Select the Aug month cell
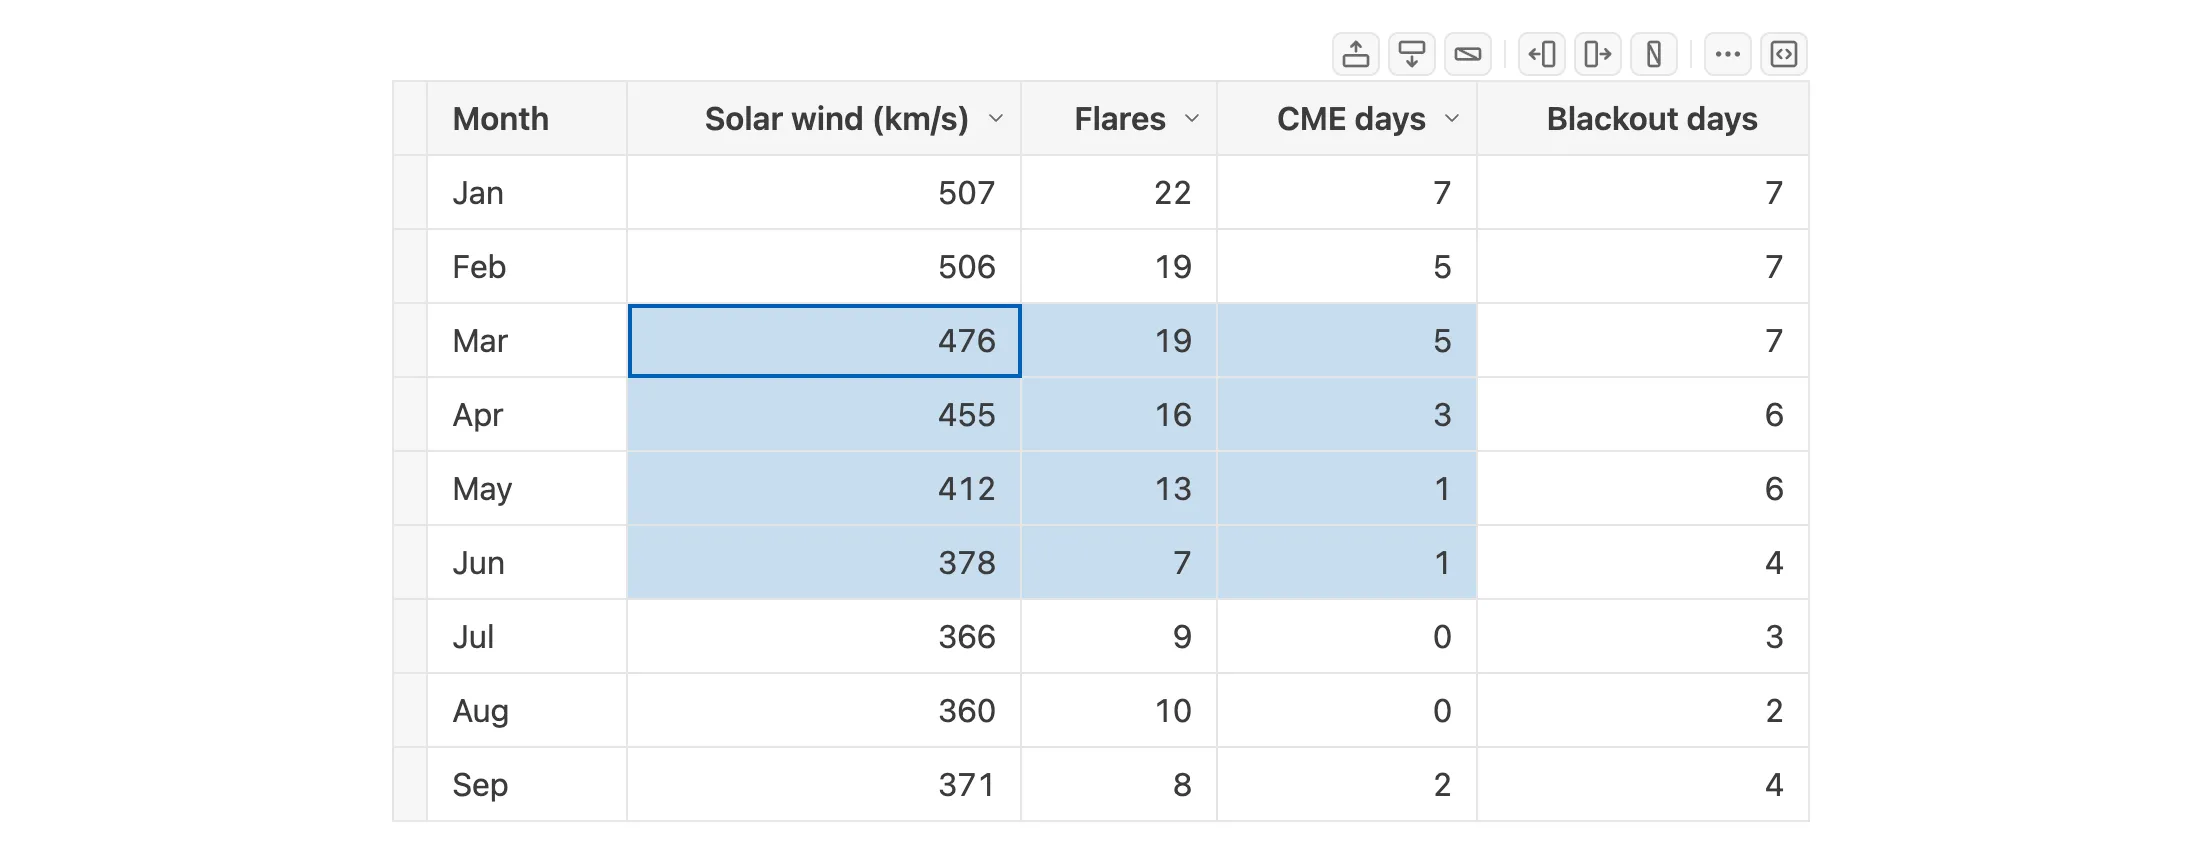Viewport: 2200px width, 866px height. pyautogui.click(x=527, y=711)
